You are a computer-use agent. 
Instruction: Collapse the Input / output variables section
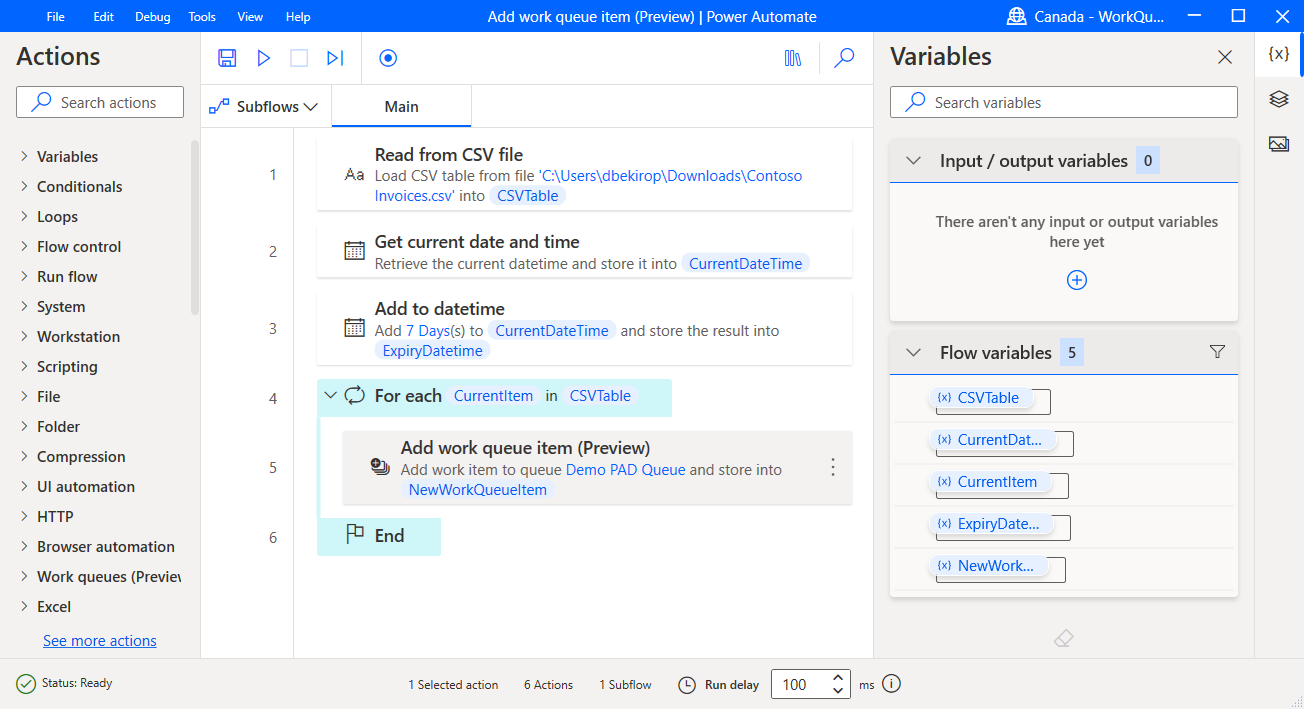tap(913, 160)
